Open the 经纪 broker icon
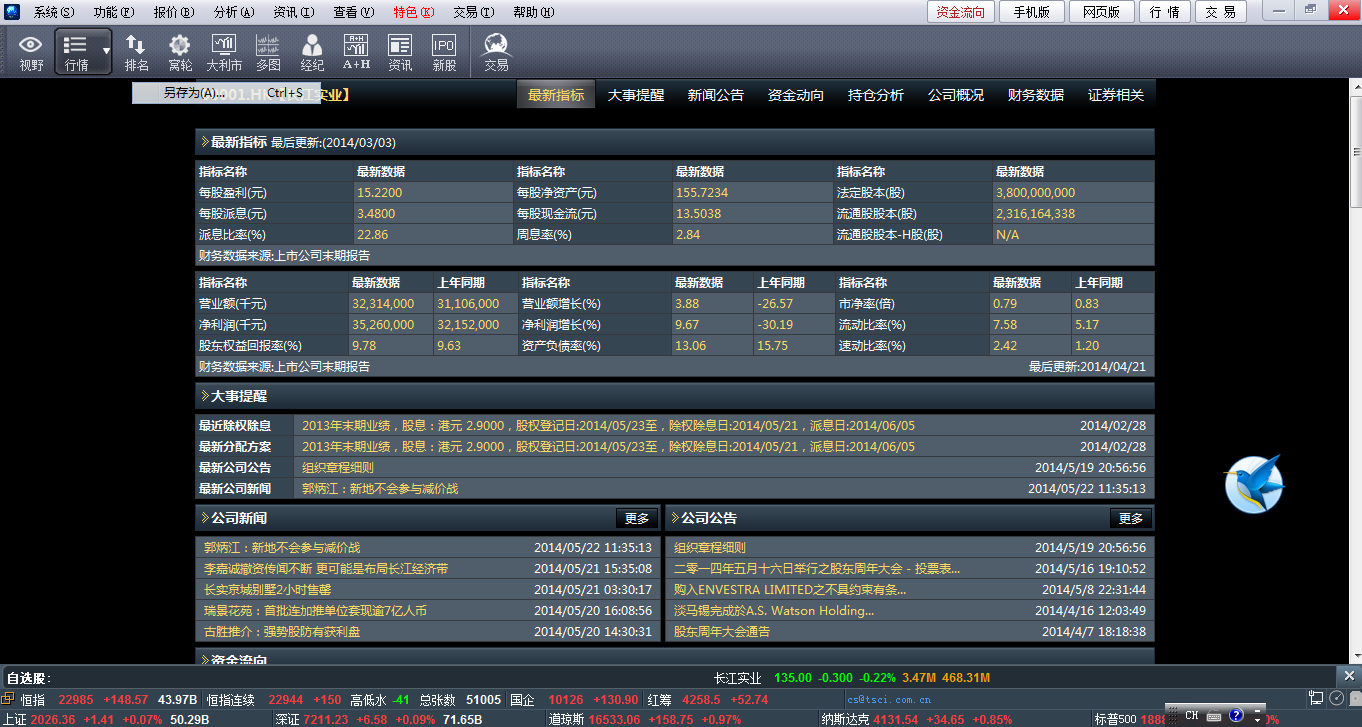 (x=312, y=52)
